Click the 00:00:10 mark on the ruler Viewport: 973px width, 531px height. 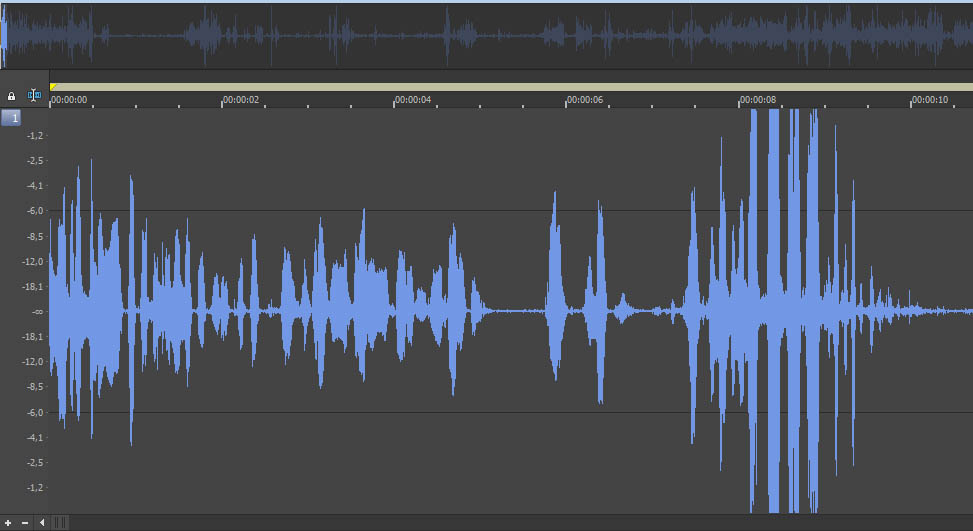click(x=930, y=99)
